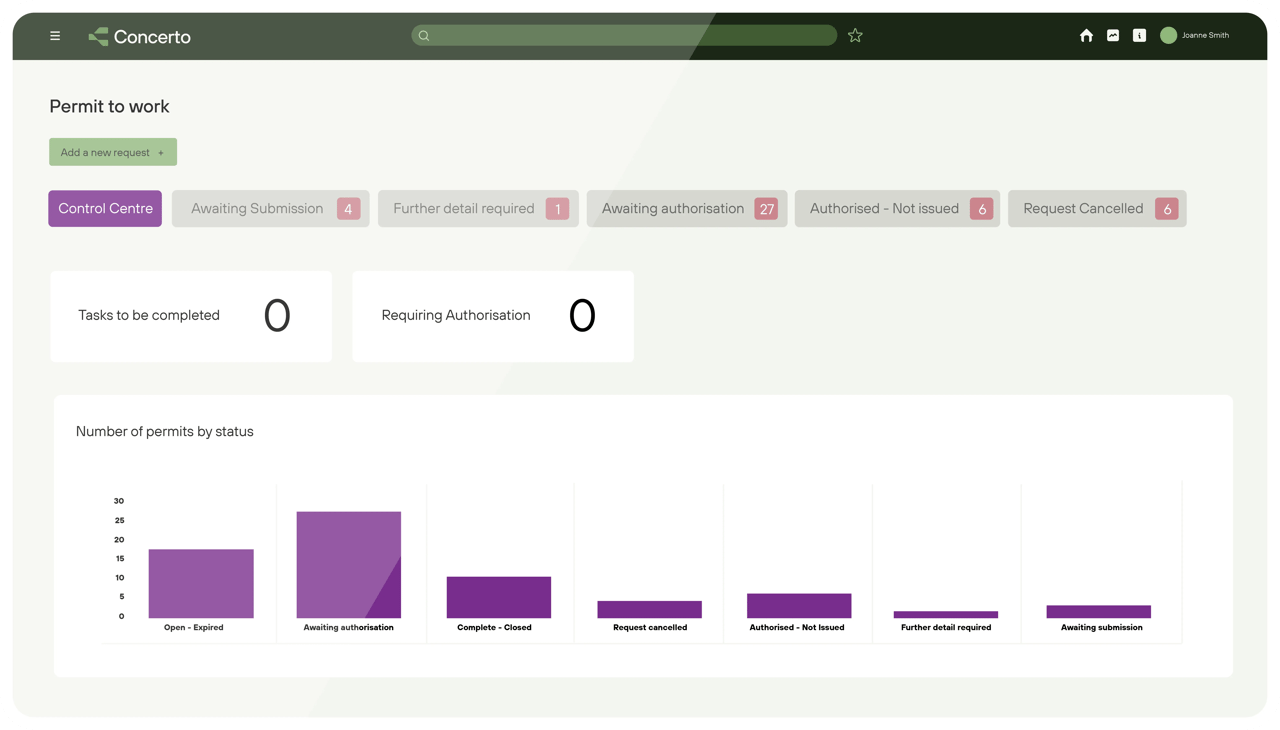1280x730 pixels.
Task: Click the Authorised - Not Issued chart bar
Action: pos(799,606)
